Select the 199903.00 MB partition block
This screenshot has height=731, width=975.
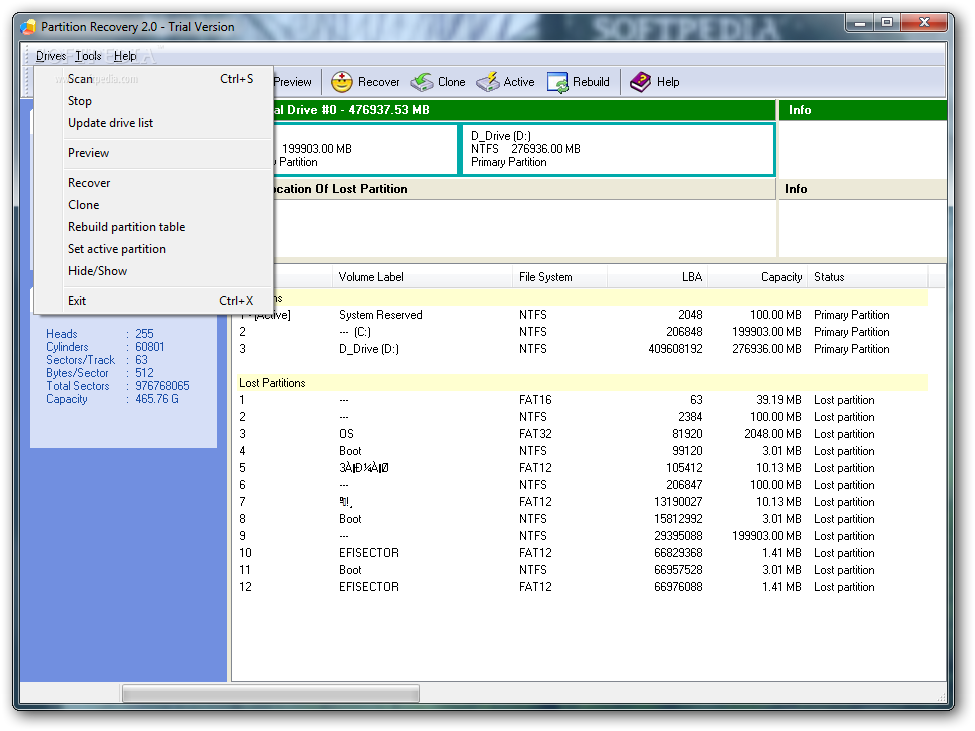click(x=364, y=149)
